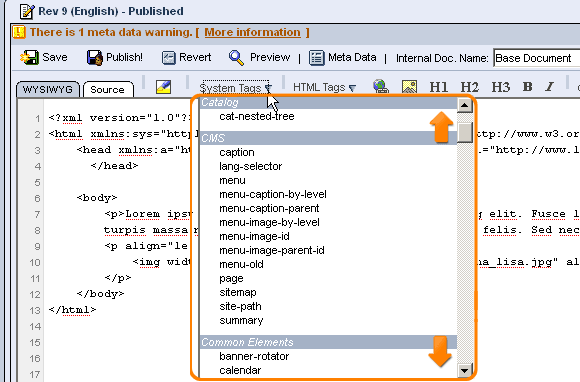
Task: Toggle italic formatting
Action: (x=550, y=87)
